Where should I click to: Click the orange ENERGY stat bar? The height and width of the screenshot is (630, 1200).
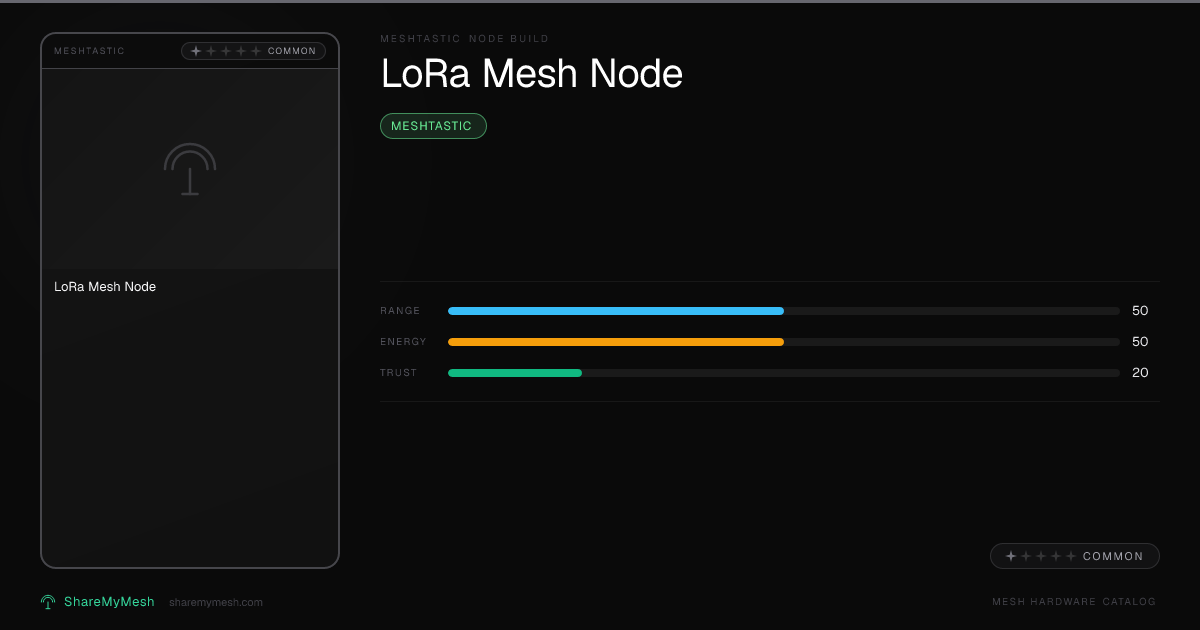pyautogui.click(x=616, y=342)
